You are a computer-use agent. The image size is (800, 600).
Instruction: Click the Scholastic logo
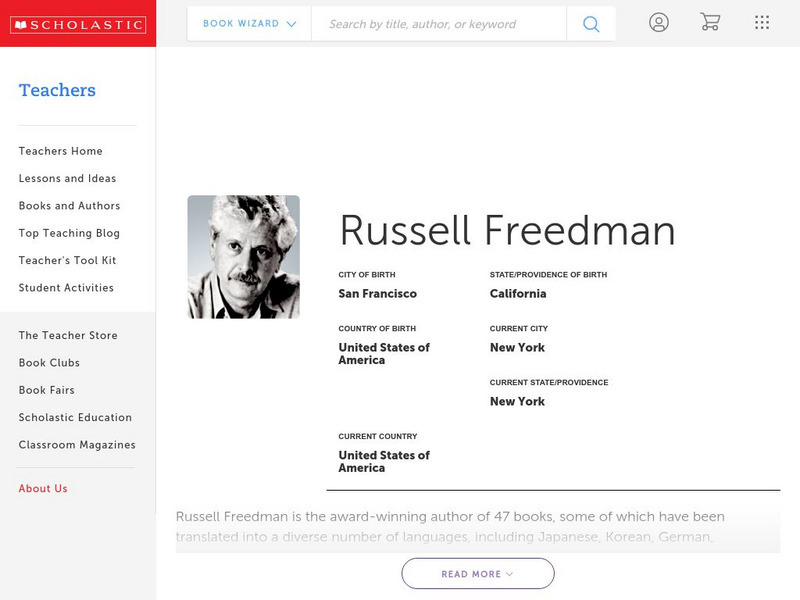pos(78,25)
